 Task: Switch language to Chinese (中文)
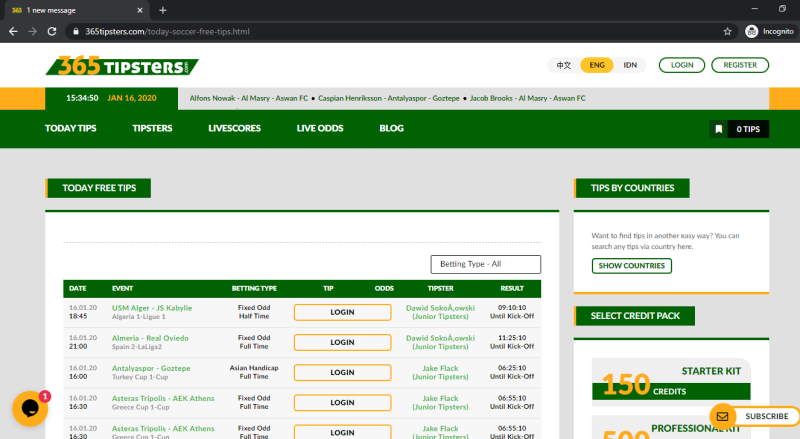pyautogui.click(x=564, y=65)
